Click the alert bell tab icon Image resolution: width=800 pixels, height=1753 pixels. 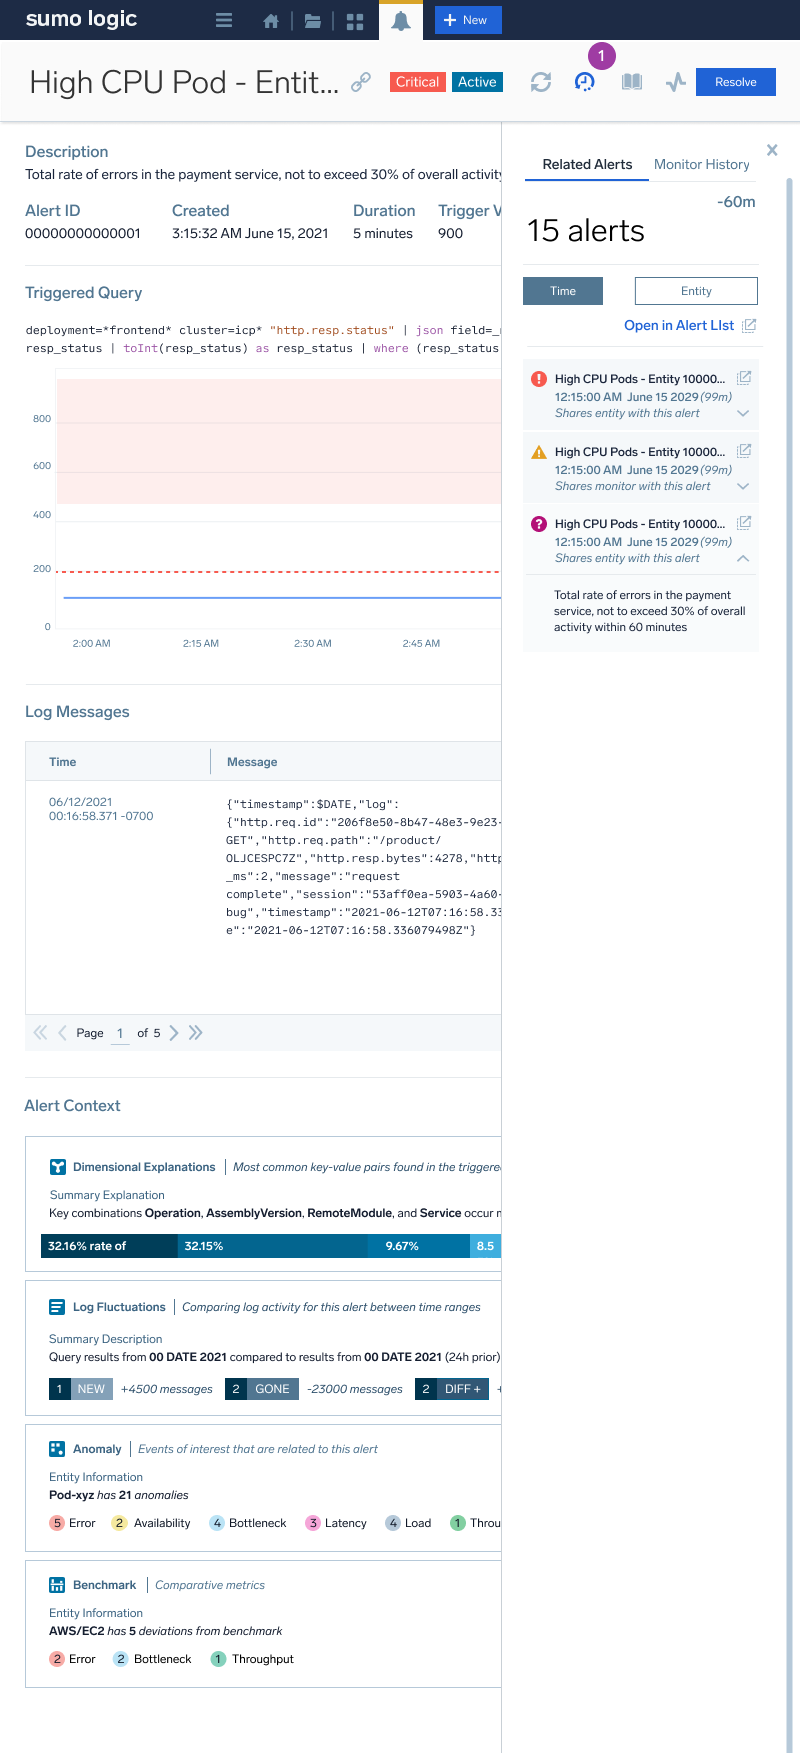click(x=401, y=20)
